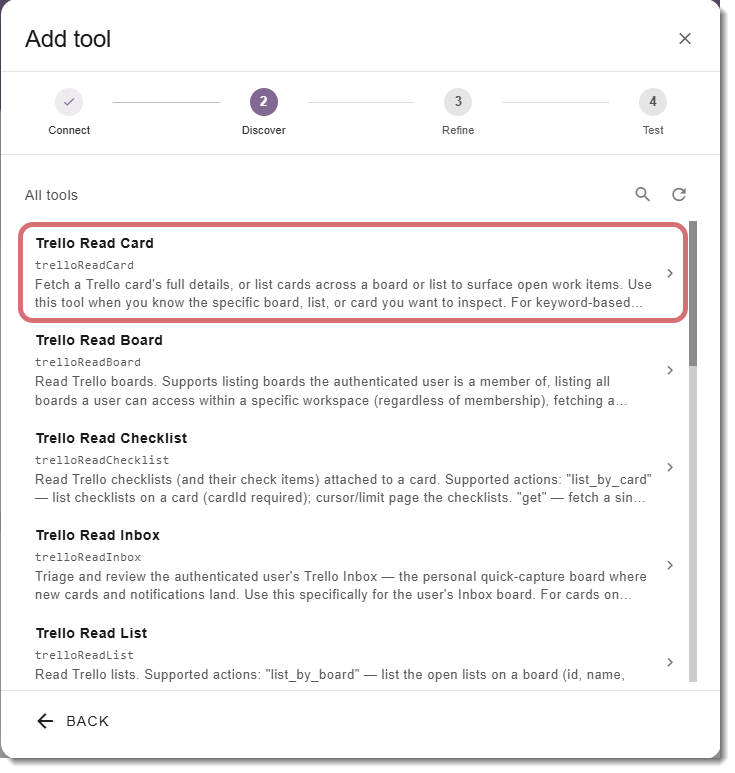Open the tool search magnifier icon
735x773 pixels.
(642, 194)
